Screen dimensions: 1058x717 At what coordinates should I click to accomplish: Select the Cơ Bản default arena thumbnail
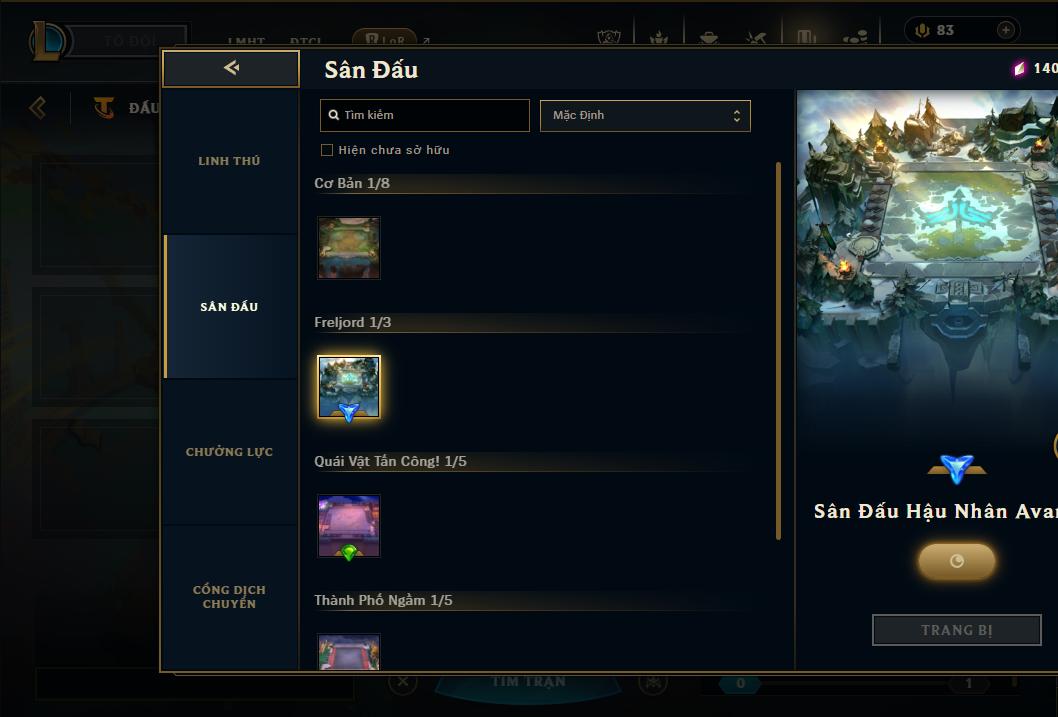(349, 248)
